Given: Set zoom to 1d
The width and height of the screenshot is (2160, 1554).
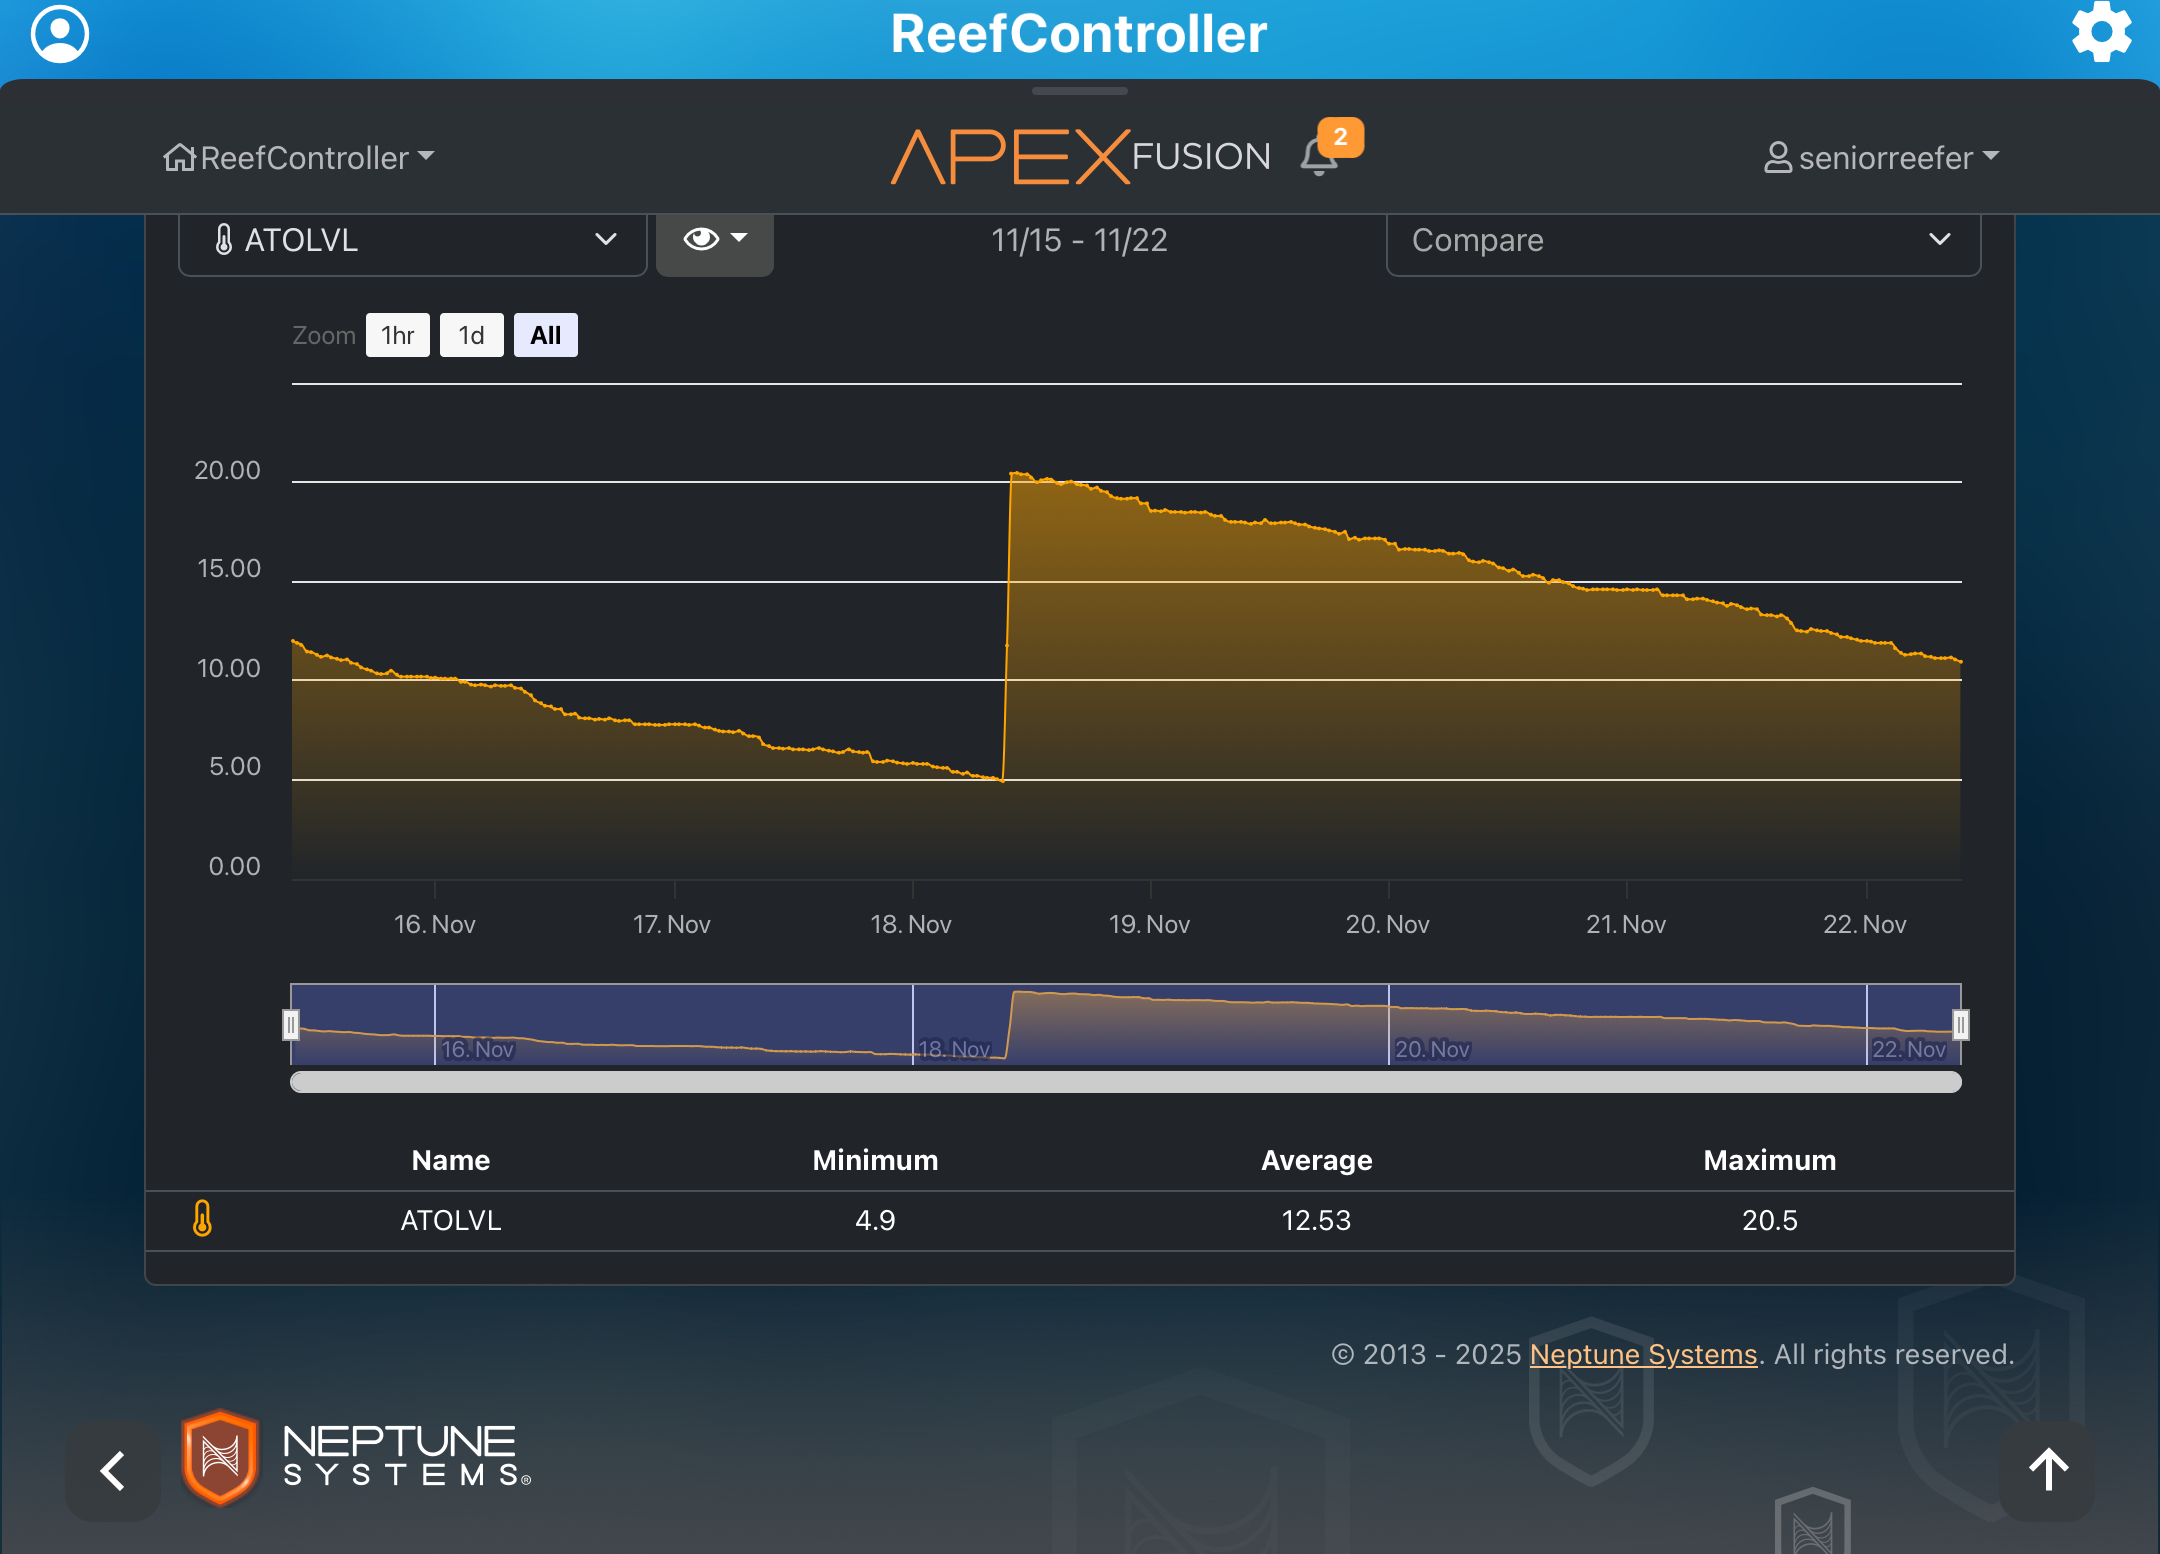Looking at the screenshot, I should pos(471,335).
